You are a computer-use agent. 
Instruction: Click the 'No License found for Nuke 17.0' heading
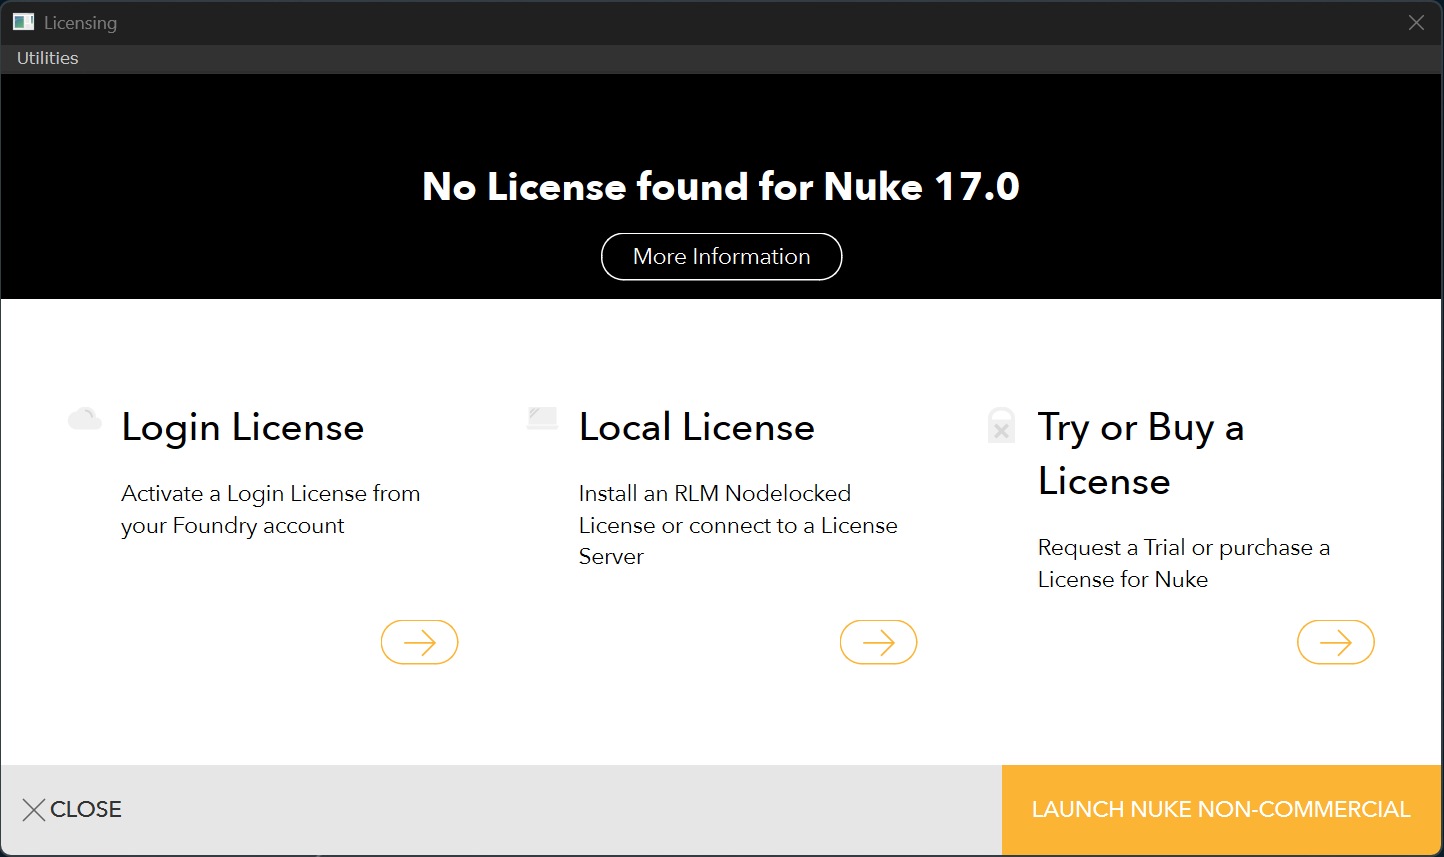click(721, 187)
